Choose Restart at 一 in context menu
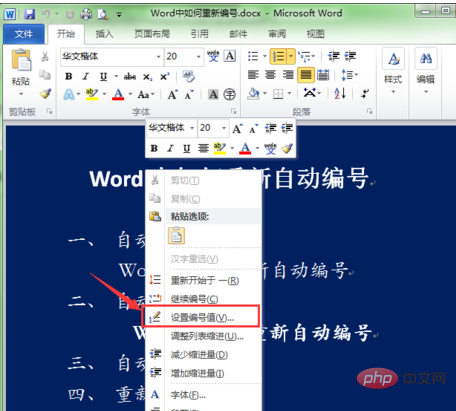Screen dimensions: 456x411 pyautogui.click(x=203, y=280)
